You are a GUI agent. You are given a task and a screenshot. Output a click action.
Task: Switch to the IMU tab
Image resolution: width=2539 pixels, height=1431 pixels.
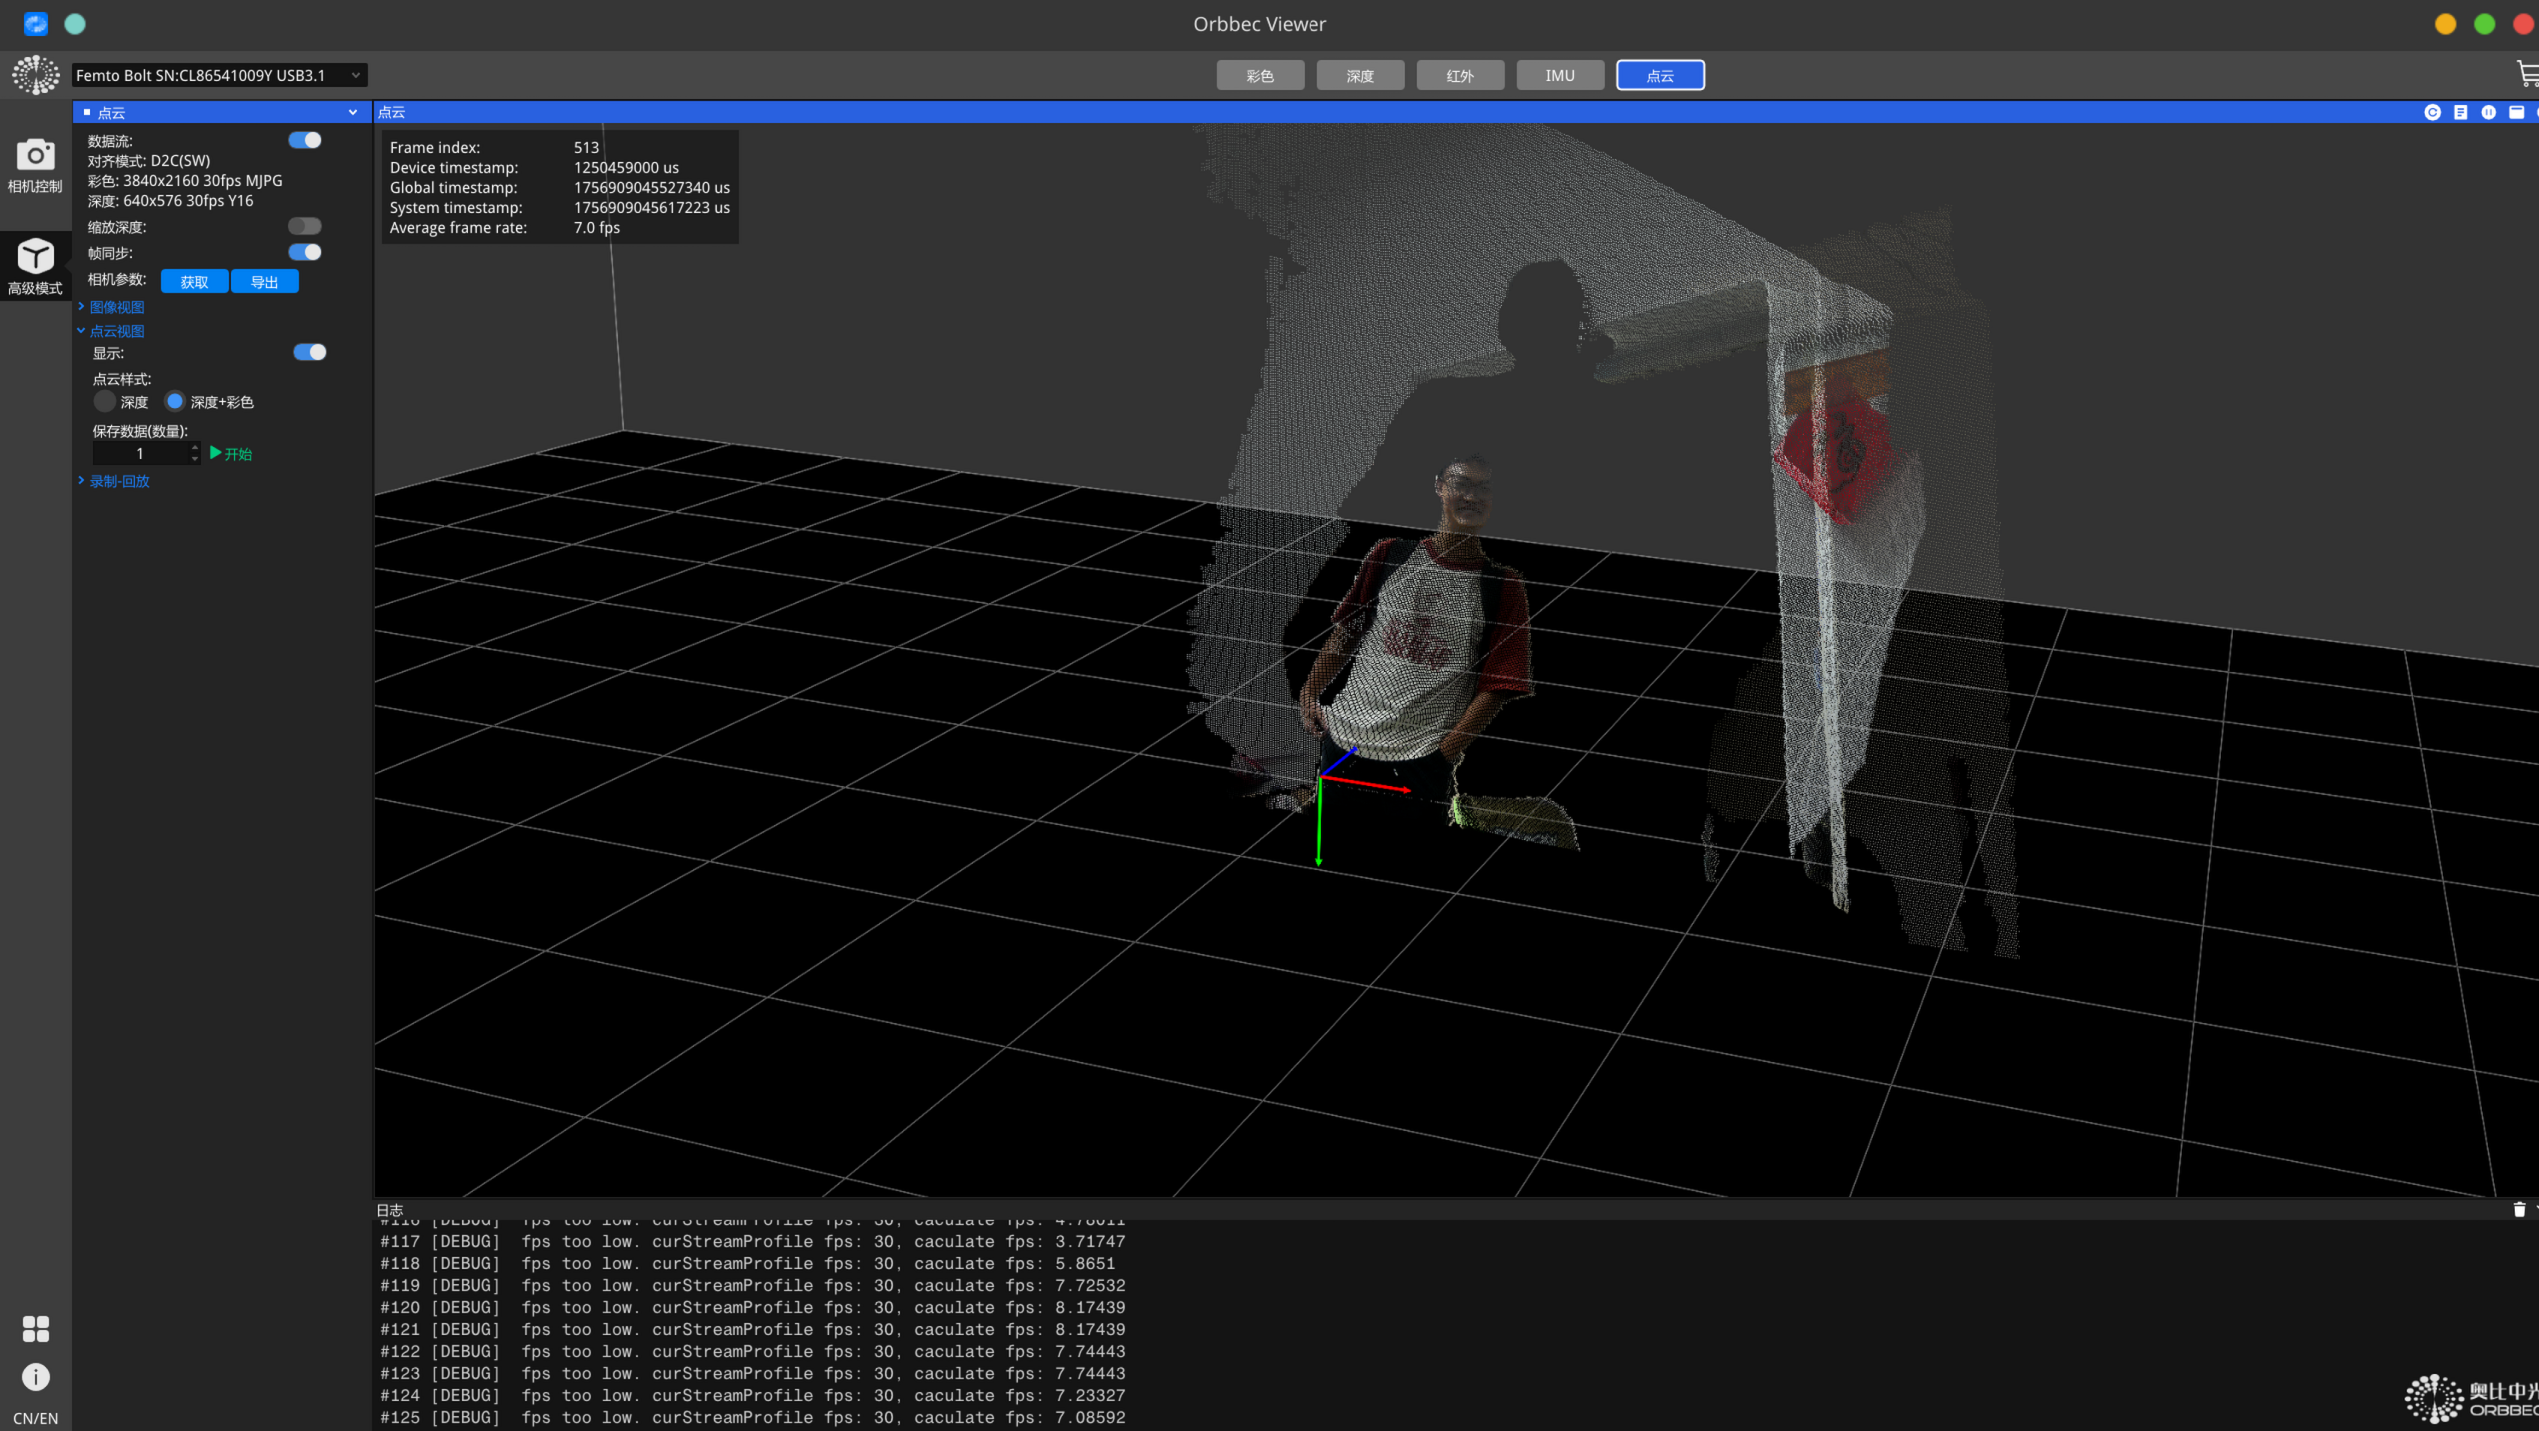coord(1560,75)
